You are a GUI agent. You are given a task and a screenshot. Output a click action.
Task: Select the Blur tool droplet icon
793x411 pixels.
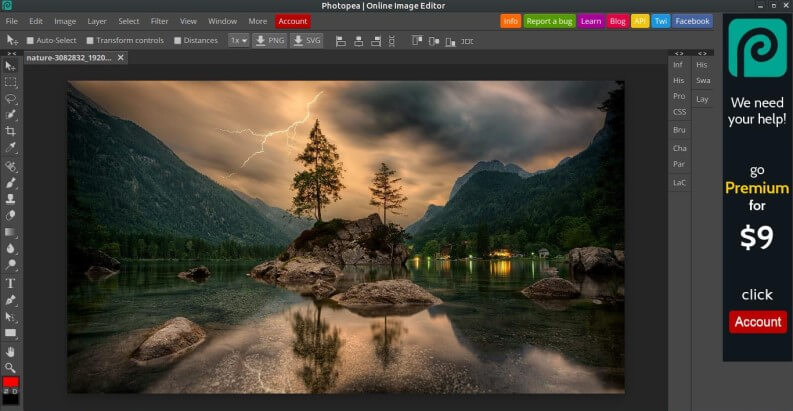click(10, 248)
